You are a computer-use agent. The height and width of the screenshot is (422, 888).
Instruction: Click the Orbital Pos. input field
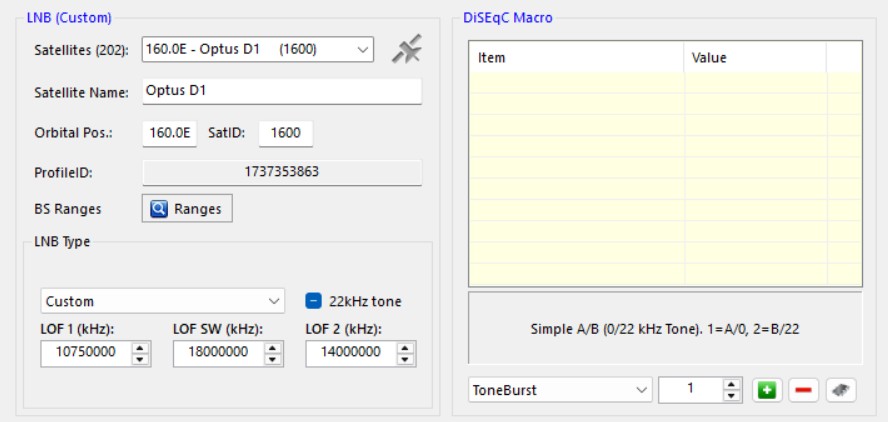point(169,132)
